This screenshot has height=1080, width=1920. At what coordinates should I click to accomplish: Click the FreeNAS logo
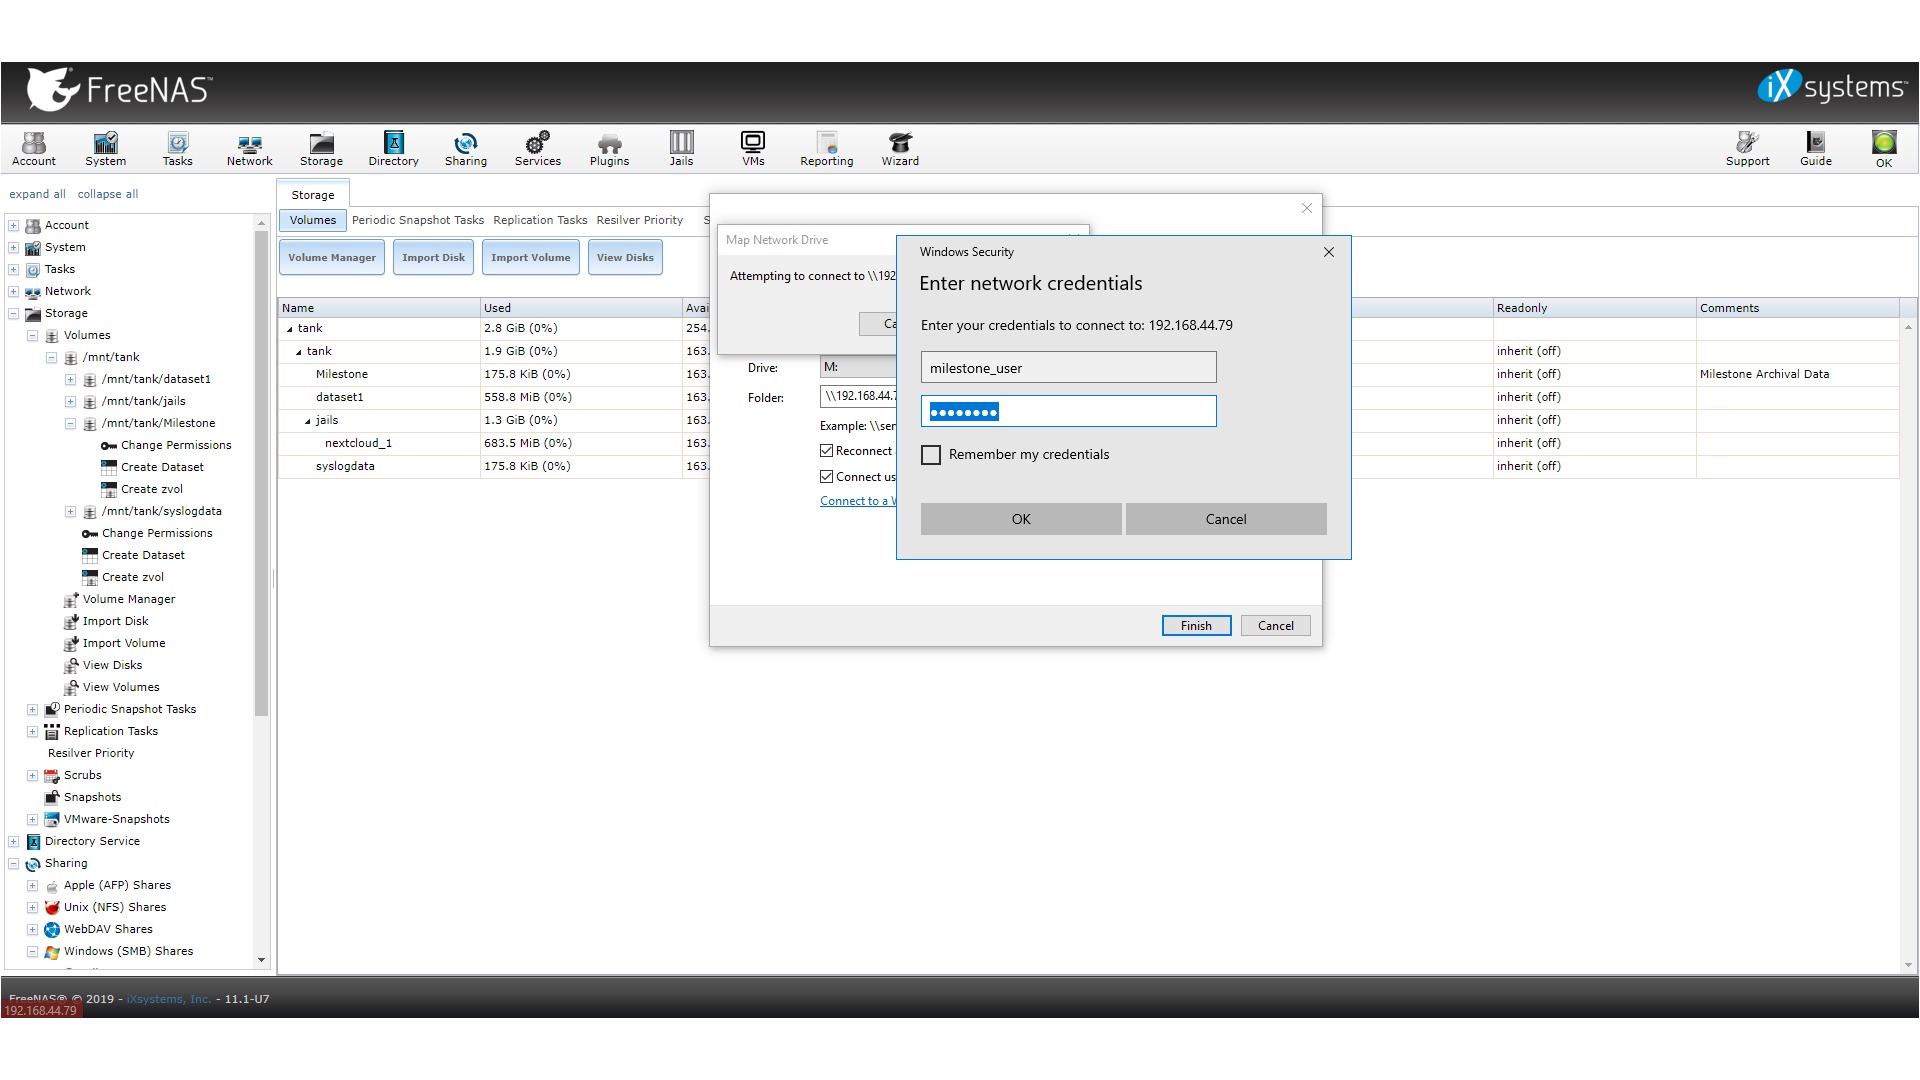pos(119,90)
